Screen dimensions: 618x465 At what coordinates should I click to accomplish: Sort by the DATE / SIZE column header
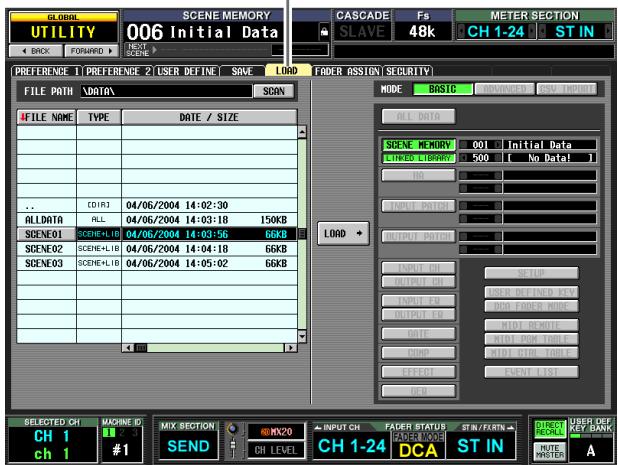(209, 117)
